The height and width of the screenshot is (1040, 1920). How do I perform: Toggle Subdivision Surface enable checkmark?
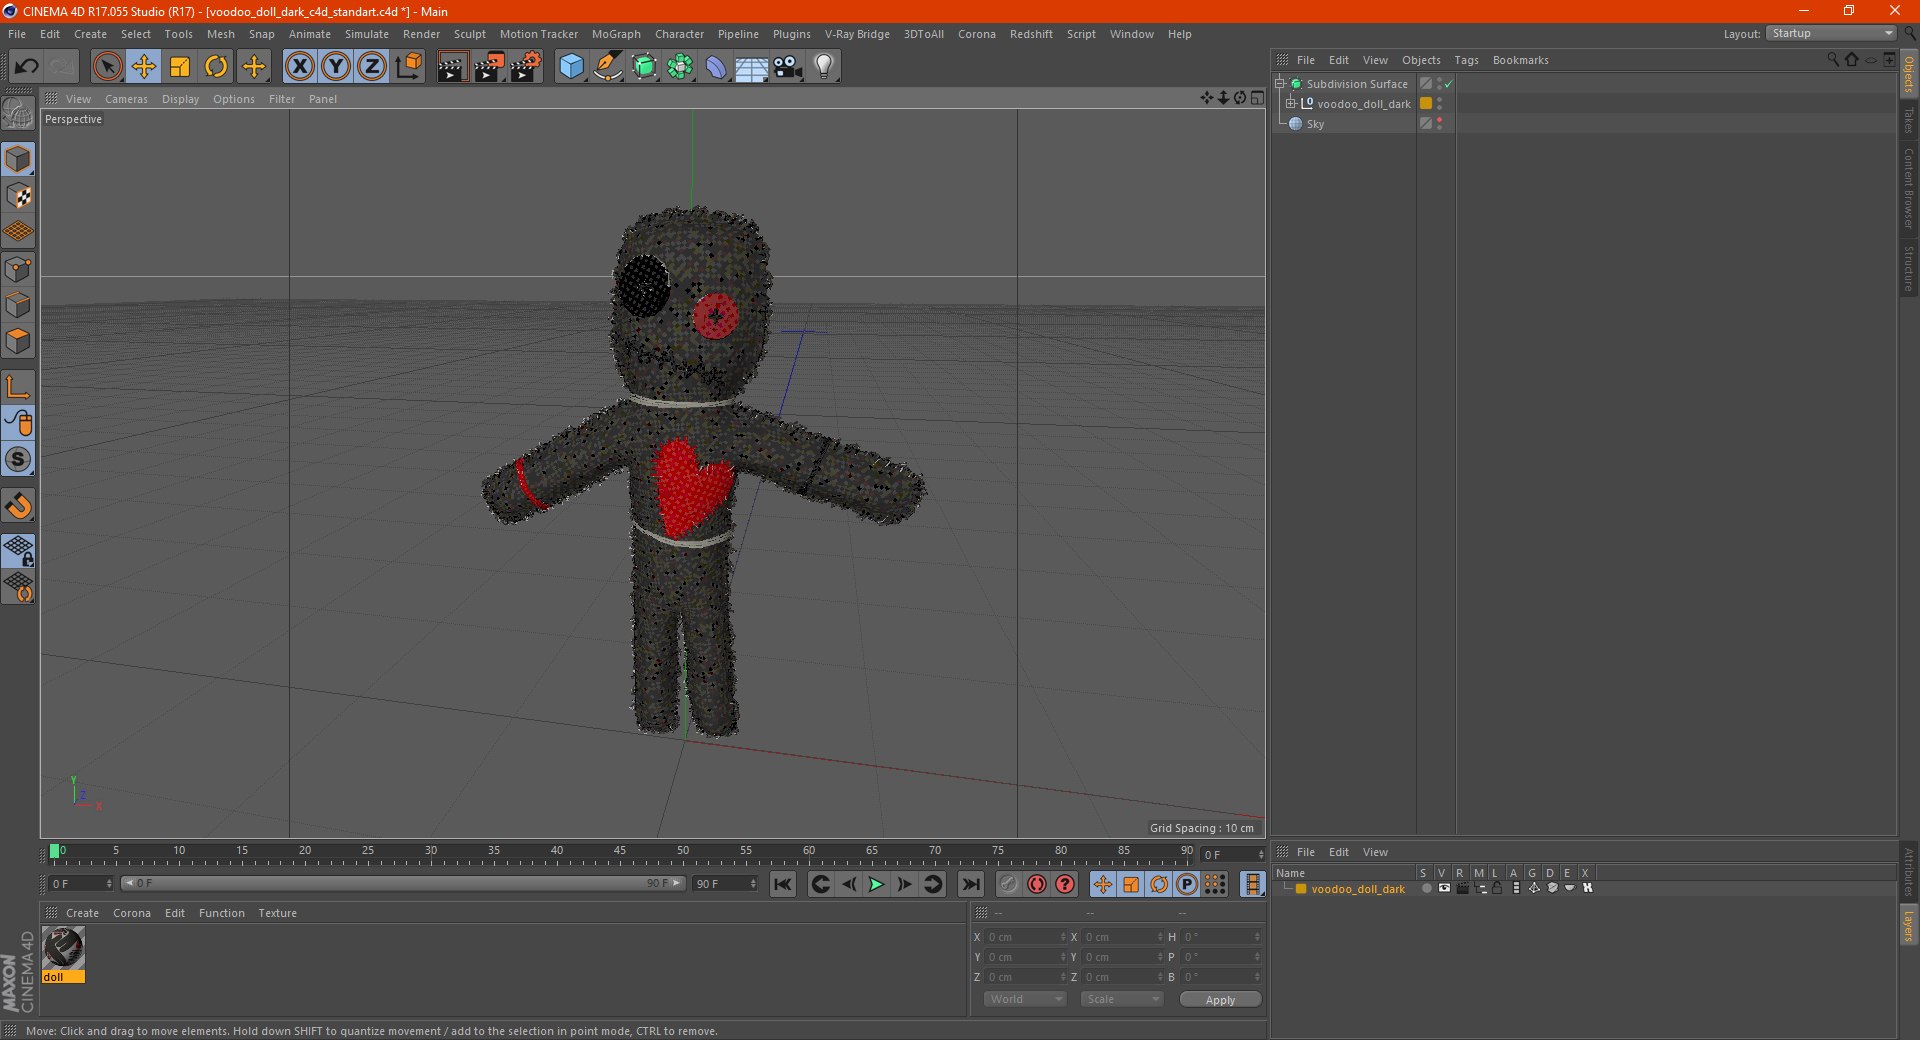(1449, 84)
